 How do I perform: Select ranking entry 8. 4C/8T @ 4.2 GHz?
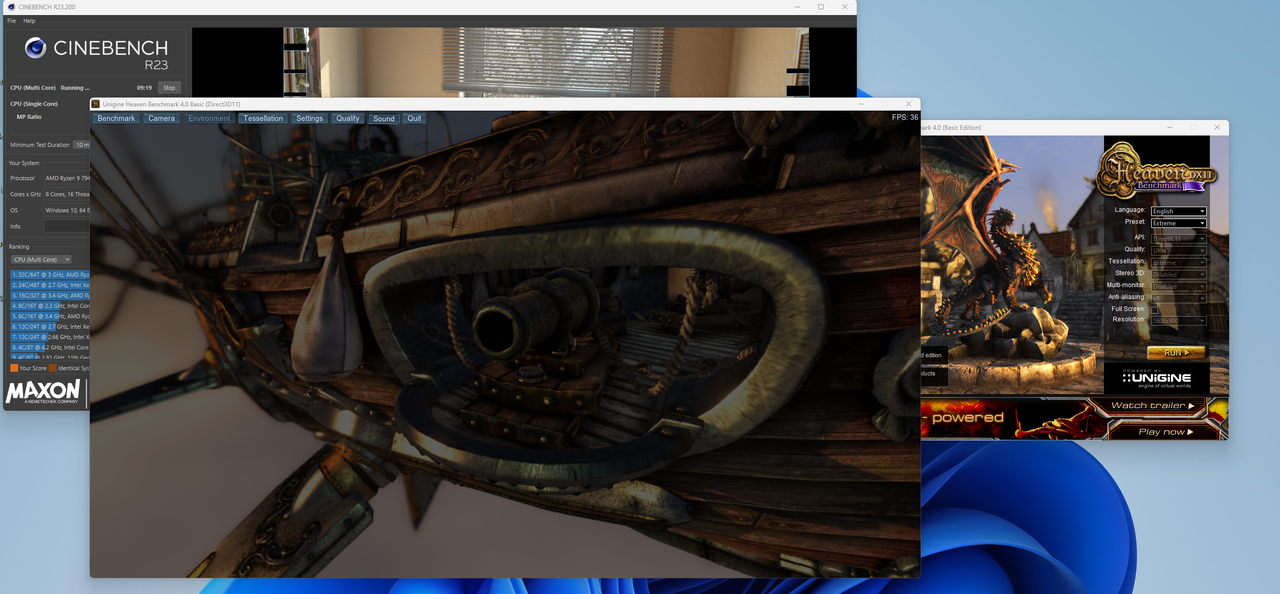(x=50, y=347)
